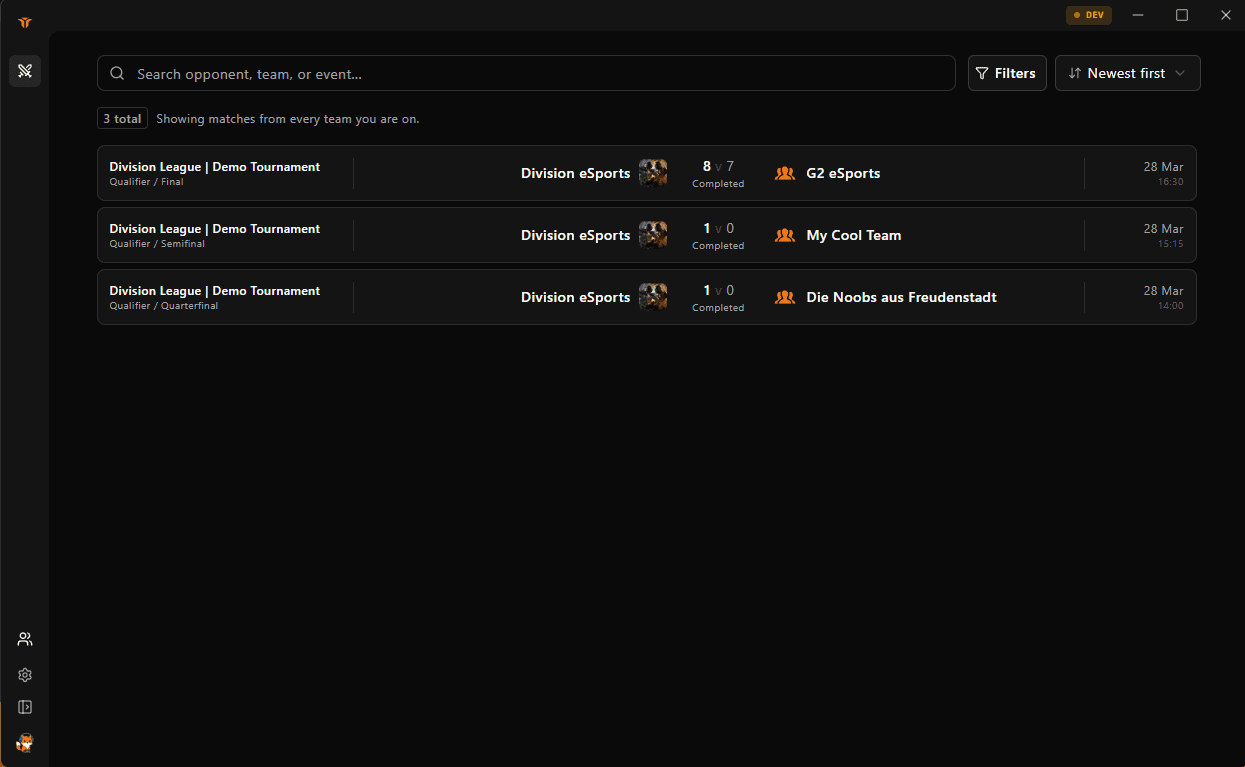The height and width of the screenshot is (767, 1245).
Task: Click Division eSports logo in Quarterfinal row
Action: pyautogui.click(x=653, y=296)
